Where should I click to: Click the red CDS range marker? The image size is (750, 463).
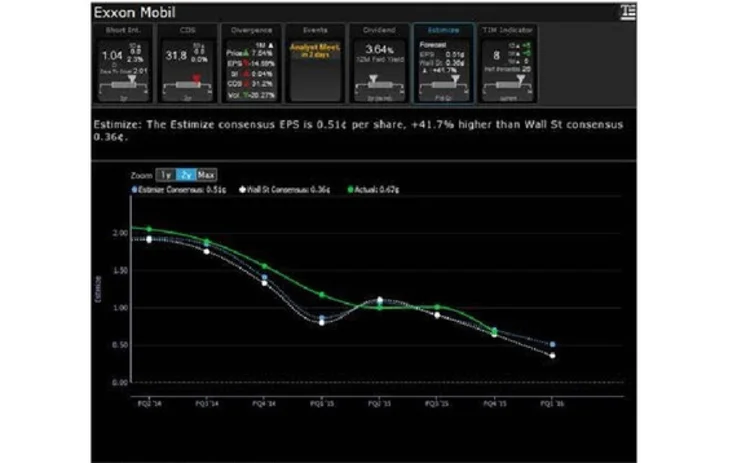tap(196, 78)
